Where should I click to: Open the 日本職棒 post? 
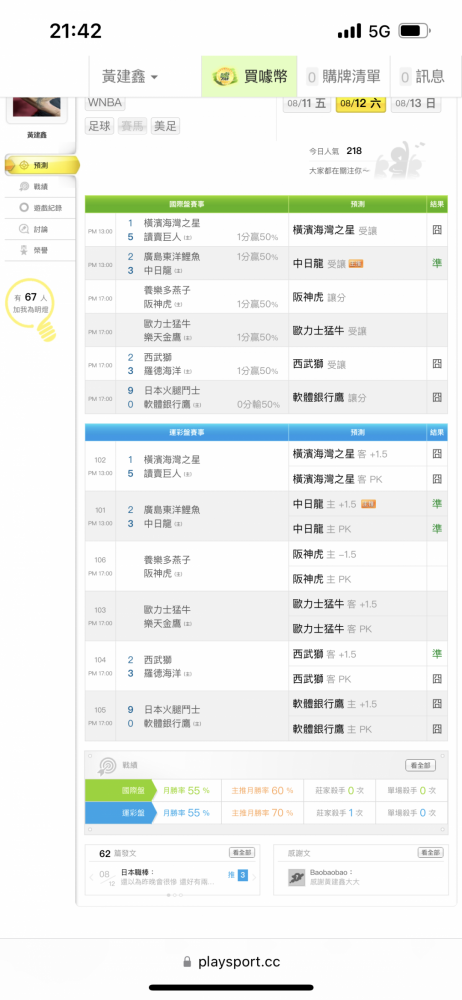[168, 876]
